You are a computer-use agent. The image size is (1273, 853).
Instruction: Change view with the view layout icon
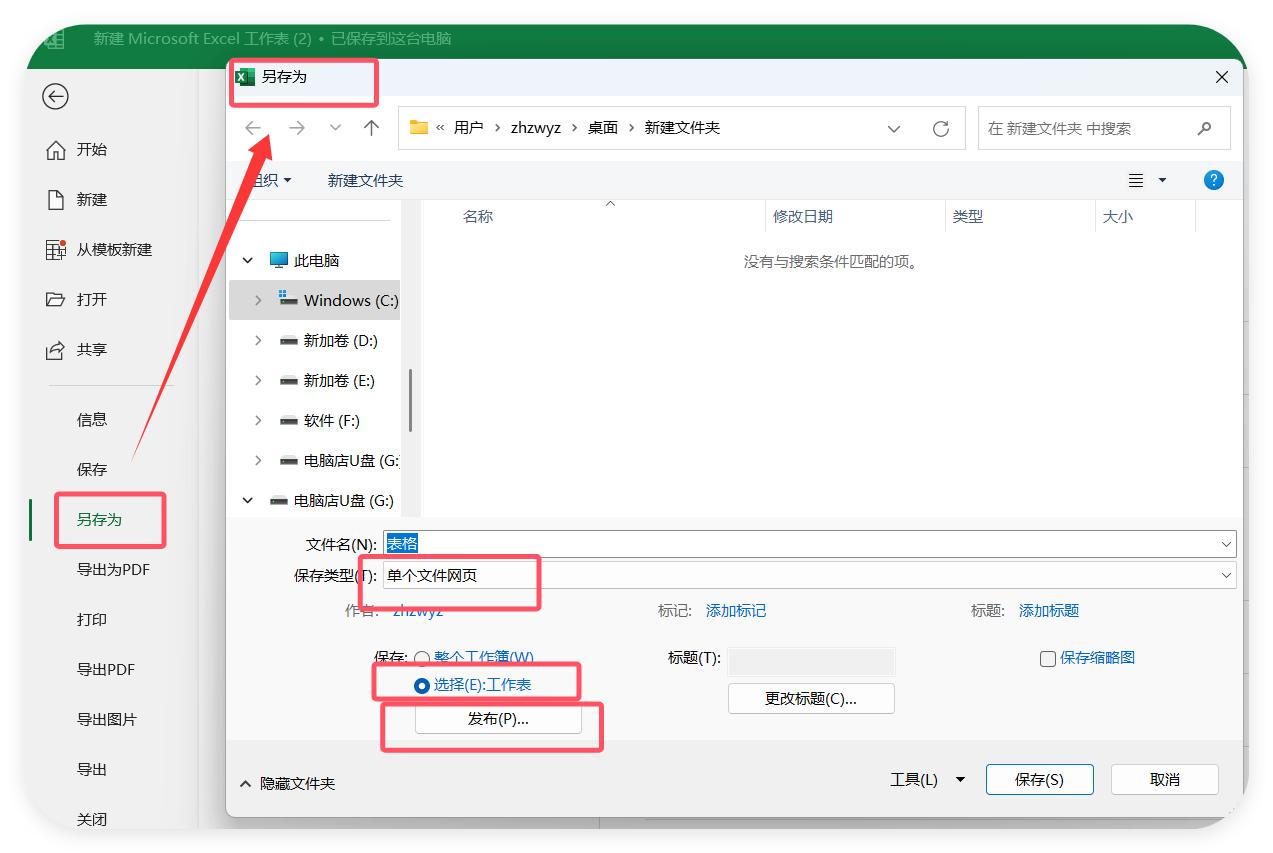coord(1136,181)
